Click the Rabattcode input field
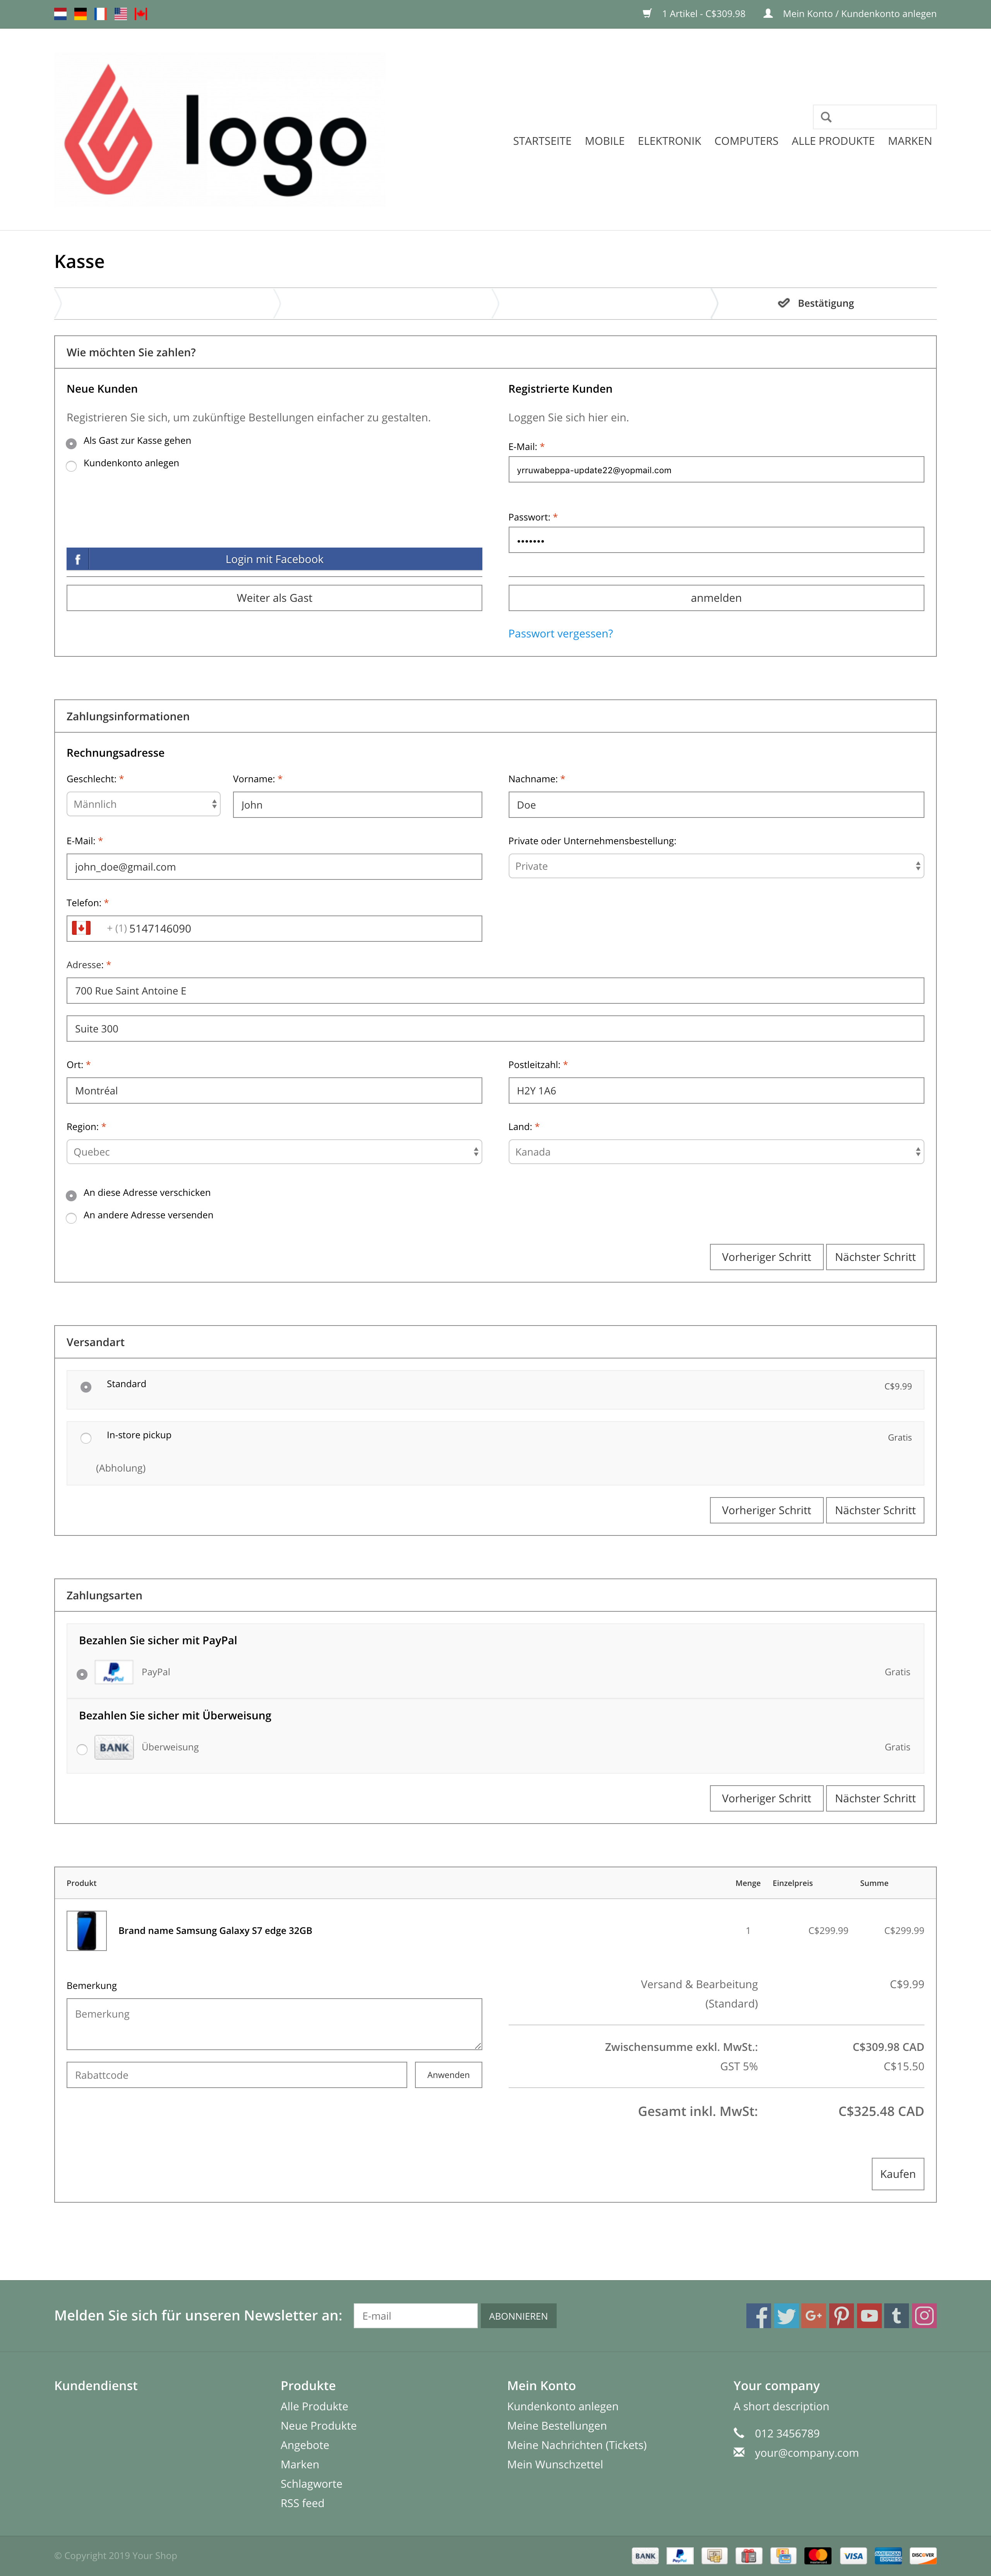The height and width of the screenshot is (2576, 991). [x=237, y=2075]
